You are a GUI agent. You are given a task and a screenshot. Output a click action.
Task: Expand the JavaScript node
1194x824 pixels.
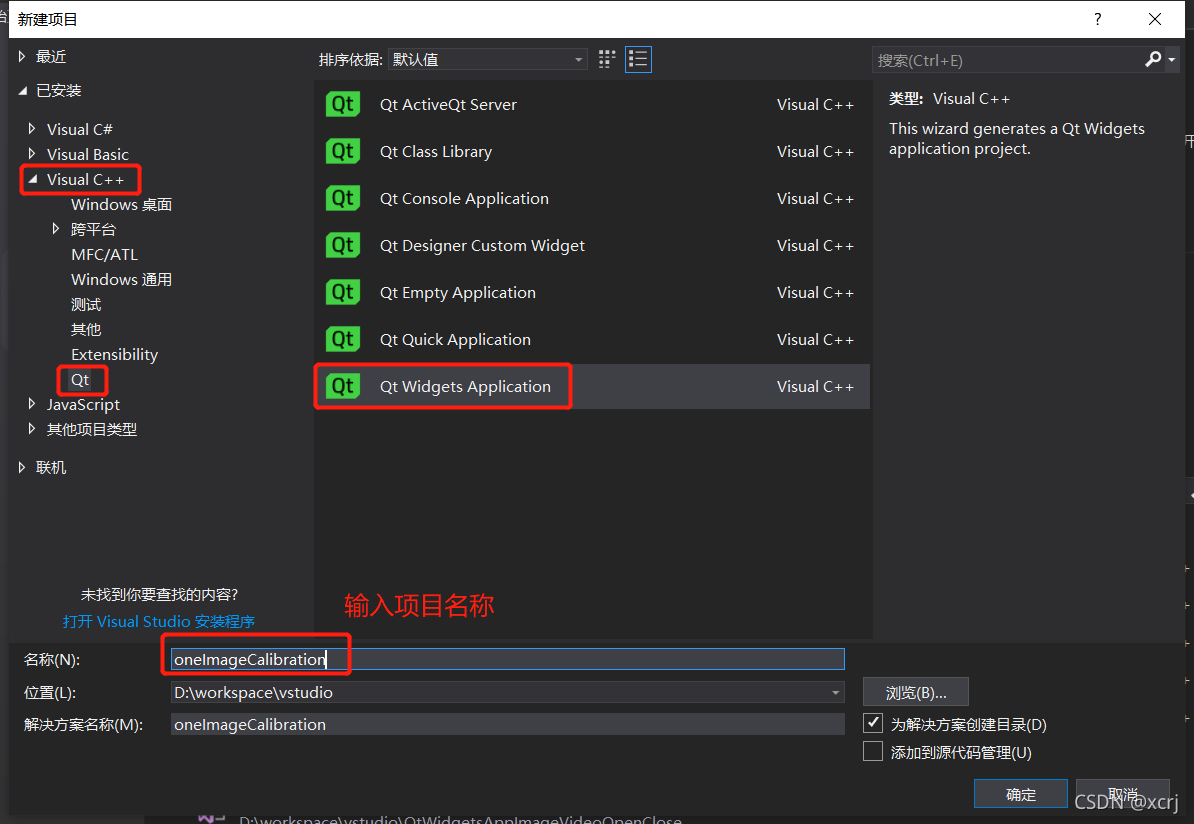(32, 404)
